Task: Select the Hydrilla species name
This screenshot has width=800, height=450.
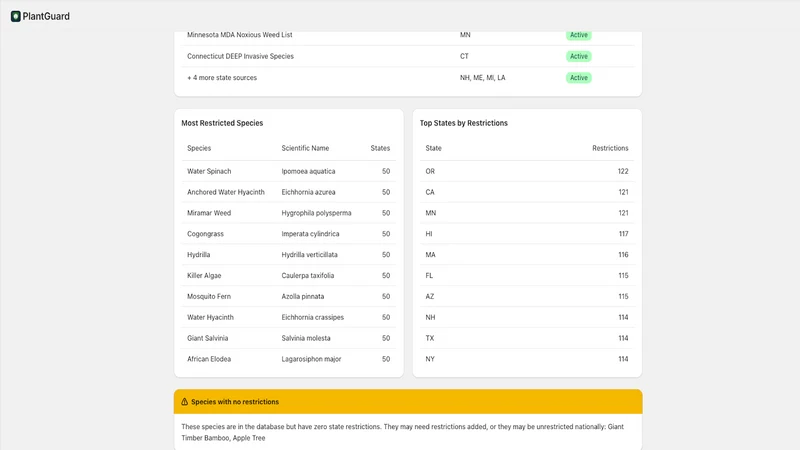Action: pos(198,255)
